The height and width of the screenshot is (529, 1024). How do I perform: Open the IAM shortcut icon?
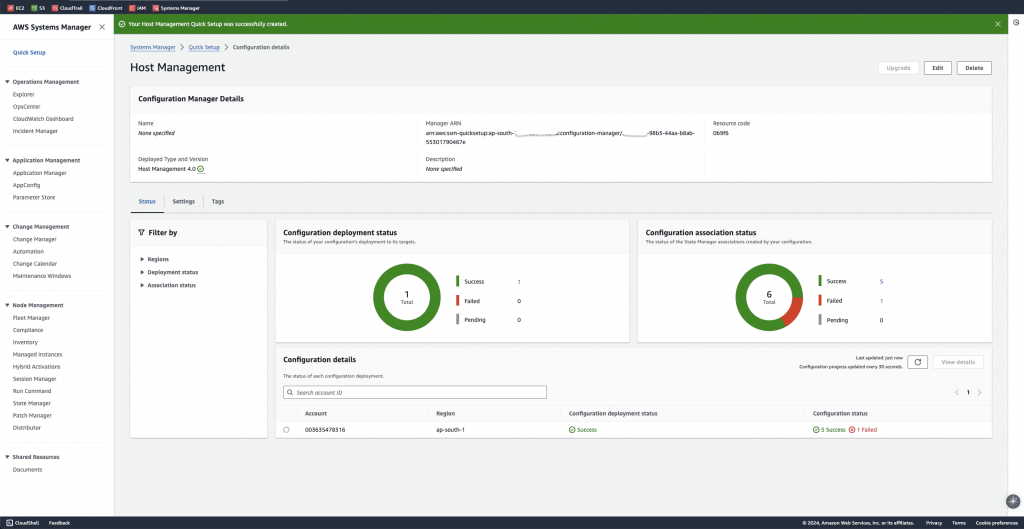[133, 8]
